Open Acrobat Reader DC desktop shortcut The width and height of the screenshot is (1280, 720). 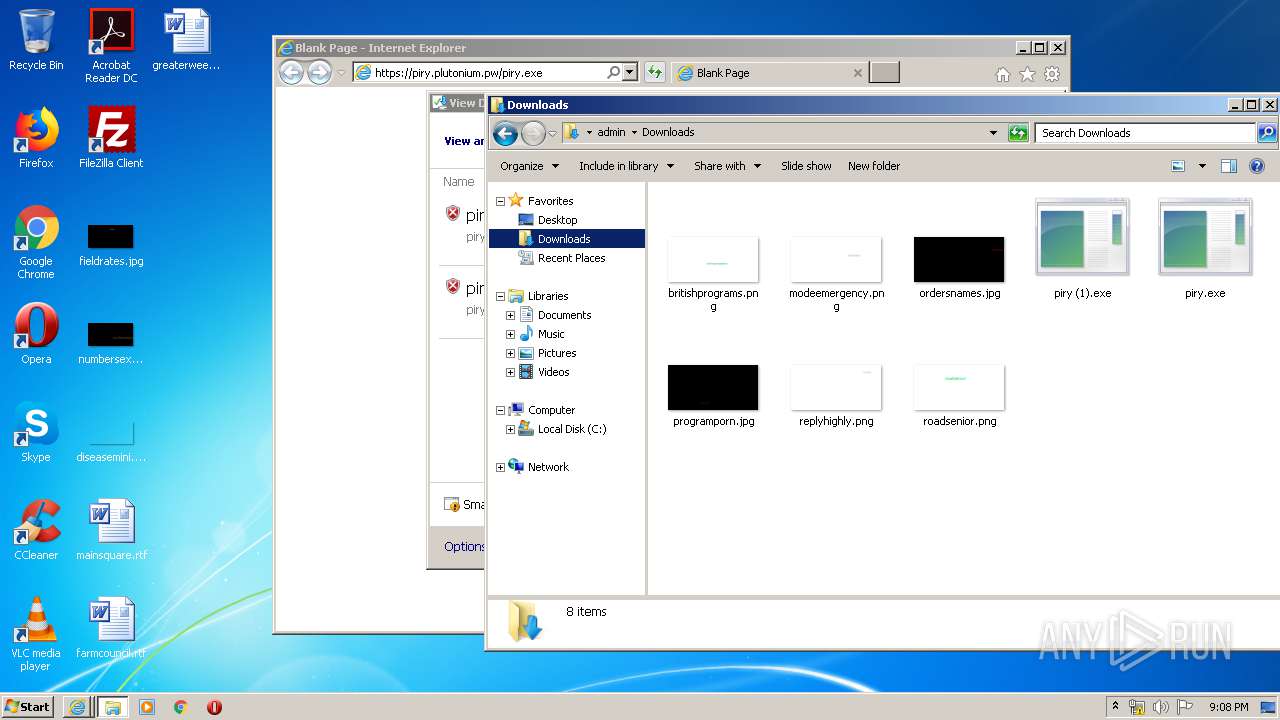(x=111, y=45)
